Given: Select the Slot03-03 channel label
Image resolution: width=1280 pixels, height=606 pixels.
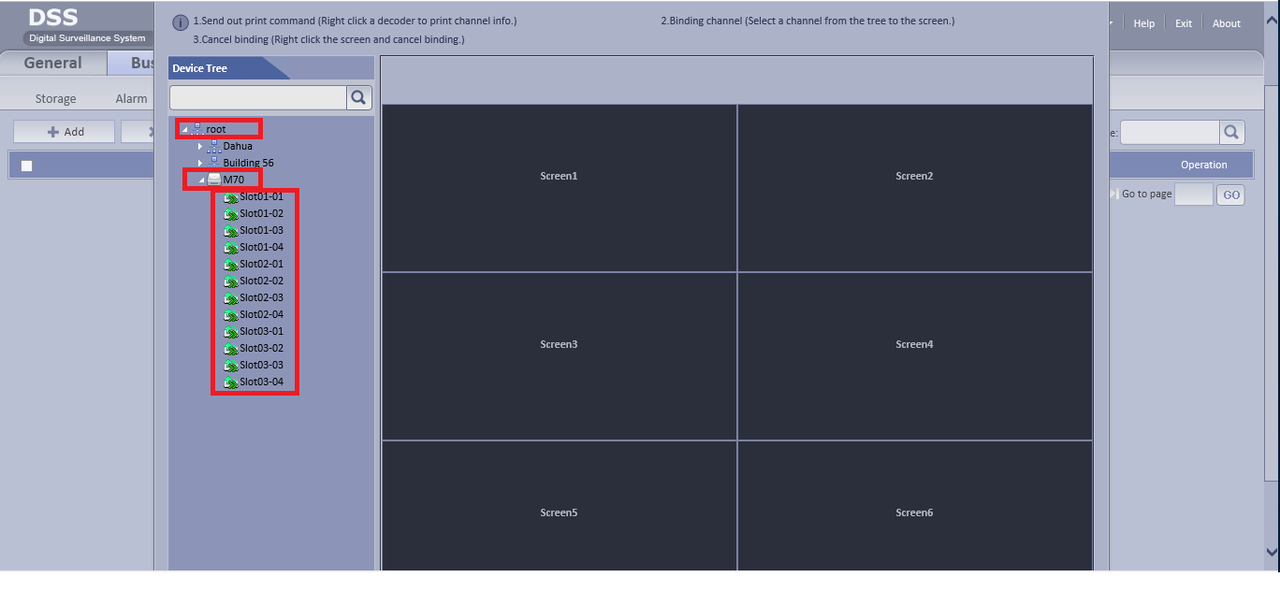Looking at the screenshot, I should (x=262, y=366).
